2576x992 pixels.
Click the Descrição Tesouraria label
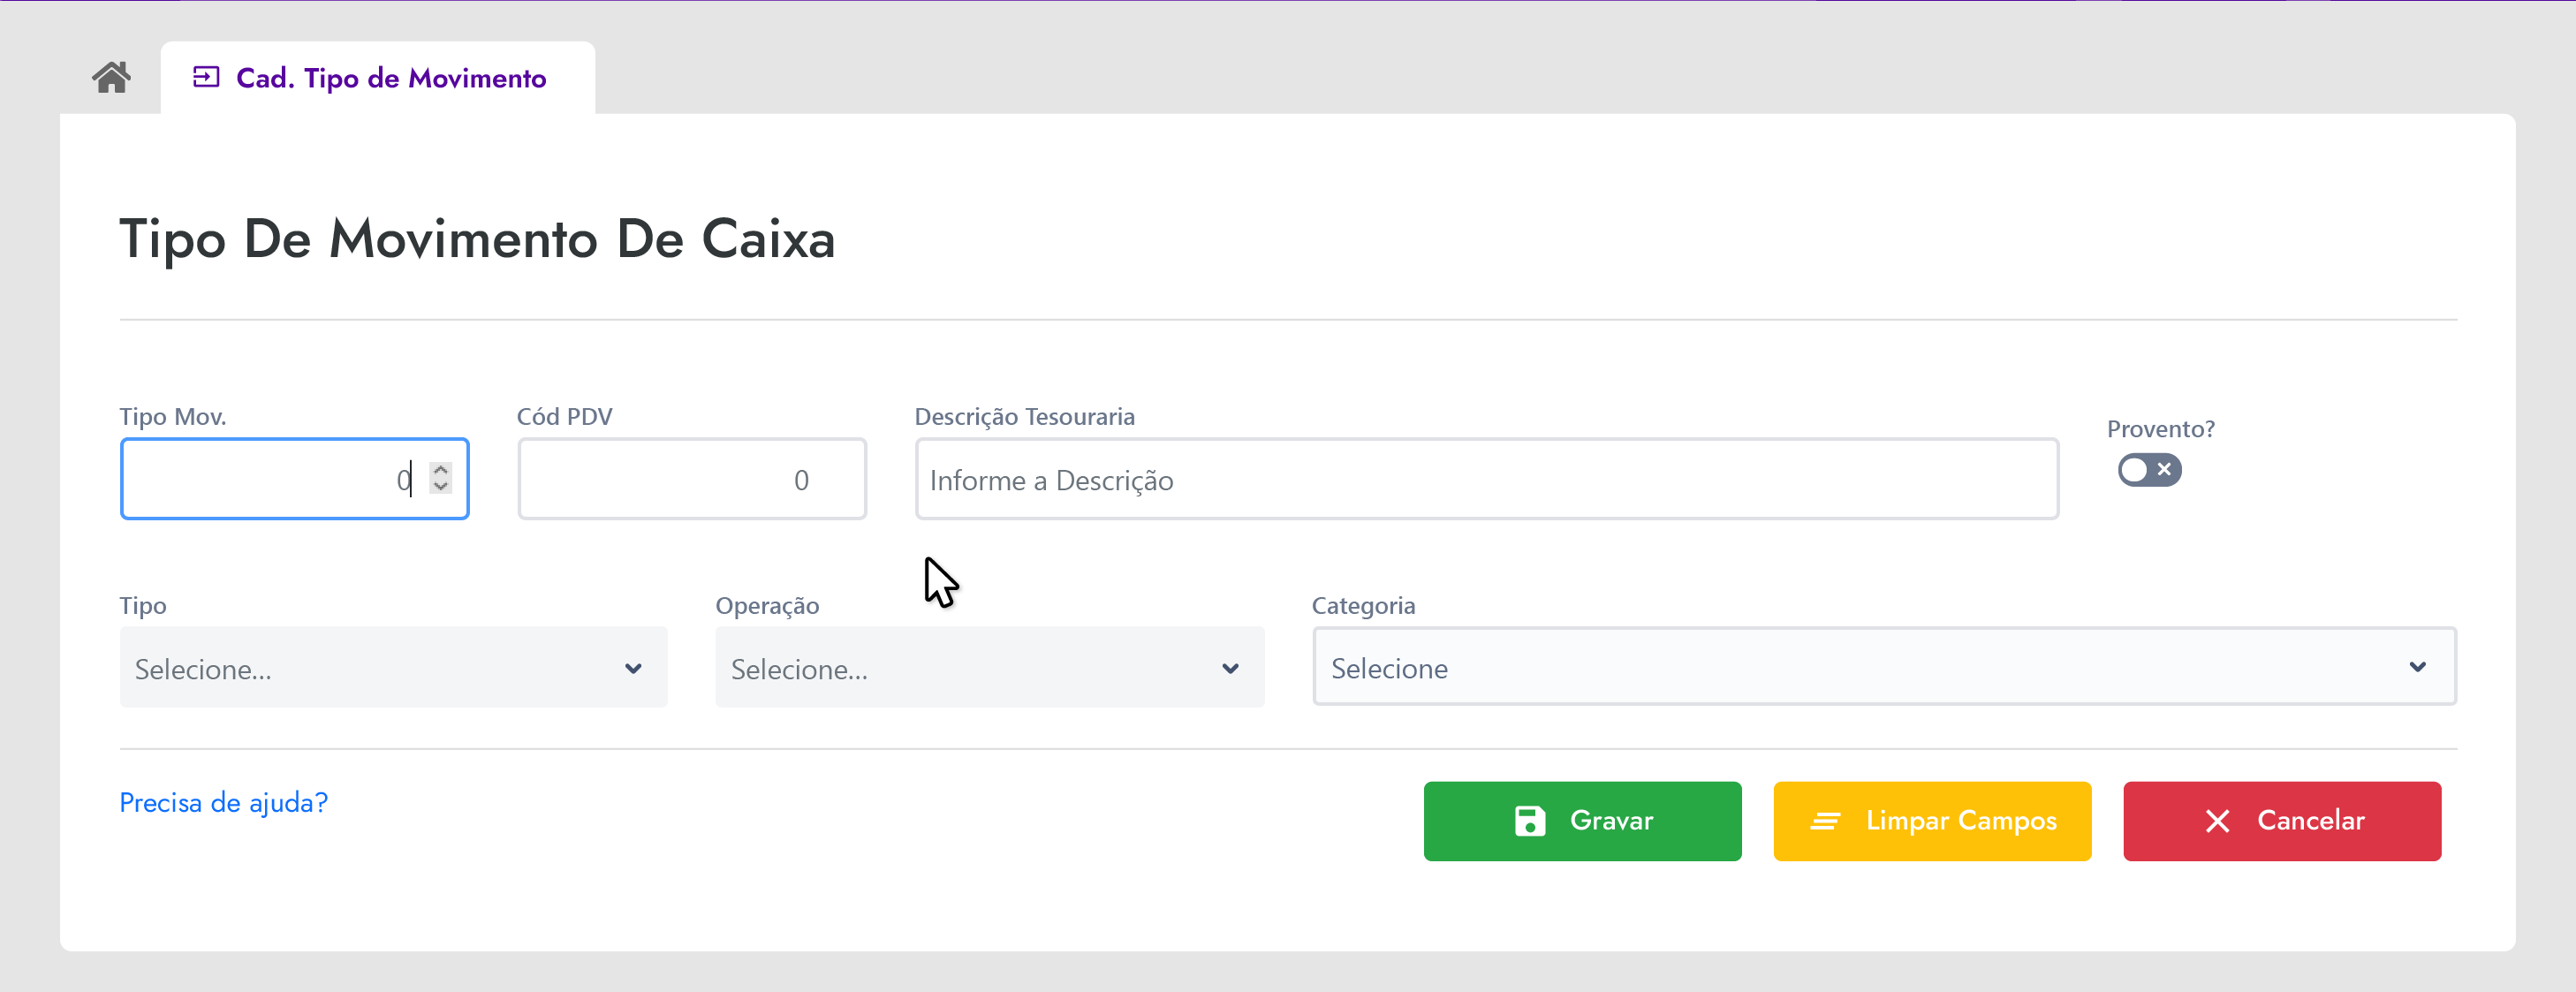pyautogui.click(x=1024, y=416)
